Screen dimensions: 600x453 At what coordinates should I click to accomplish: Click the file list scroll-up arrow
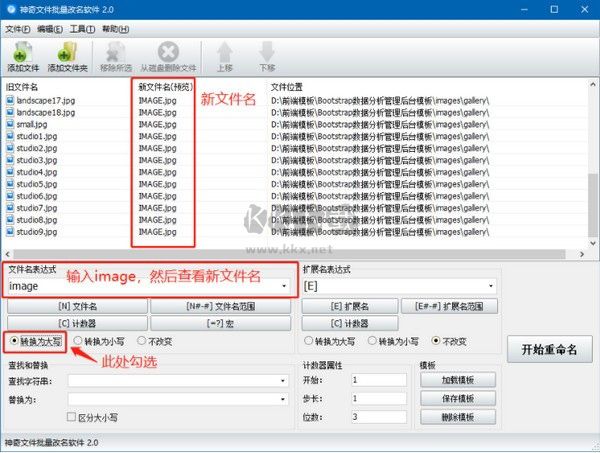click(593, 84)
